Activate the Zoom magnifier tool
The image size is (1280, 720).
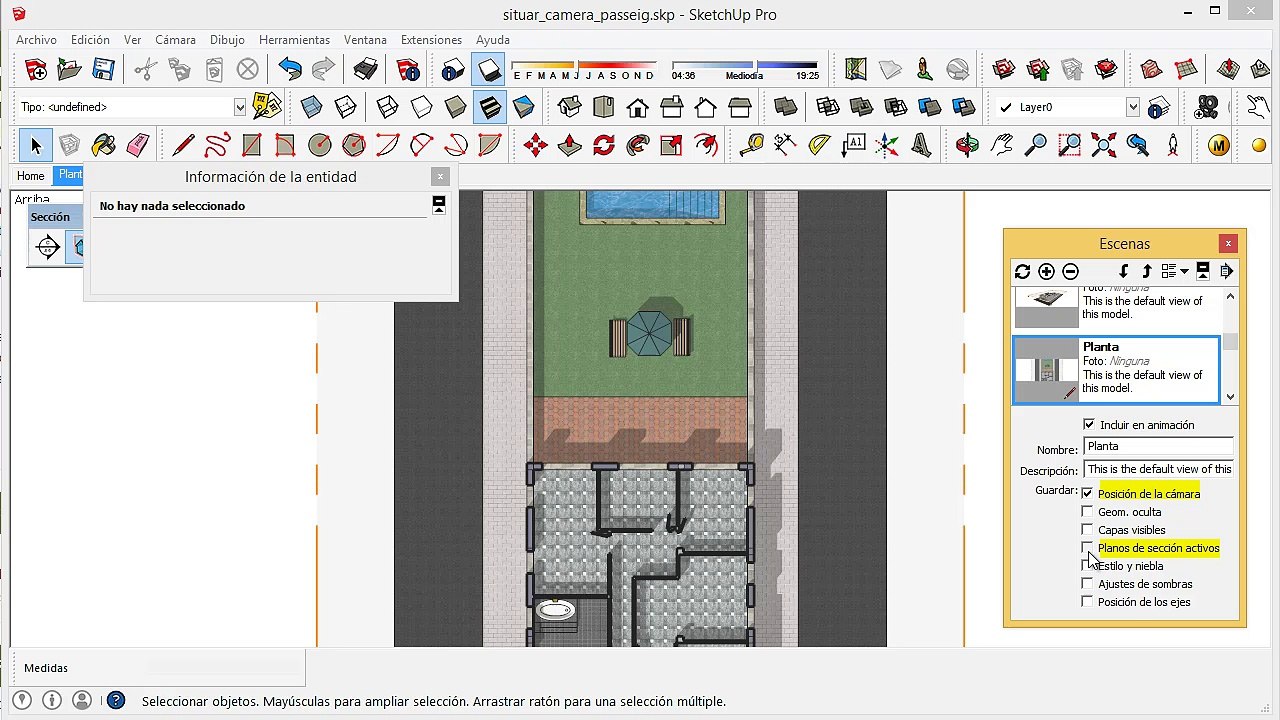point(1035,146)
